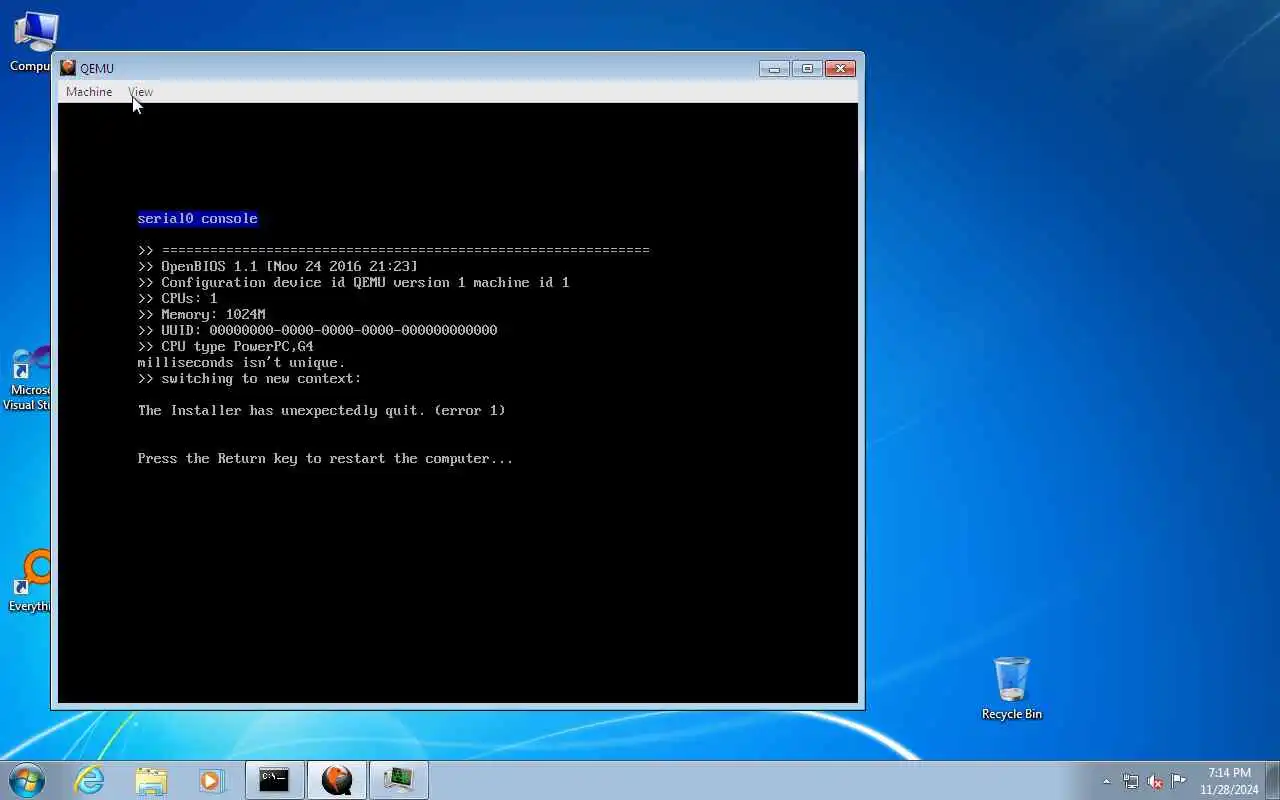Viewport: 1280px width, 800px height.
Task: Click the 'Memory: 1024M' line
Action: [202, 314]
